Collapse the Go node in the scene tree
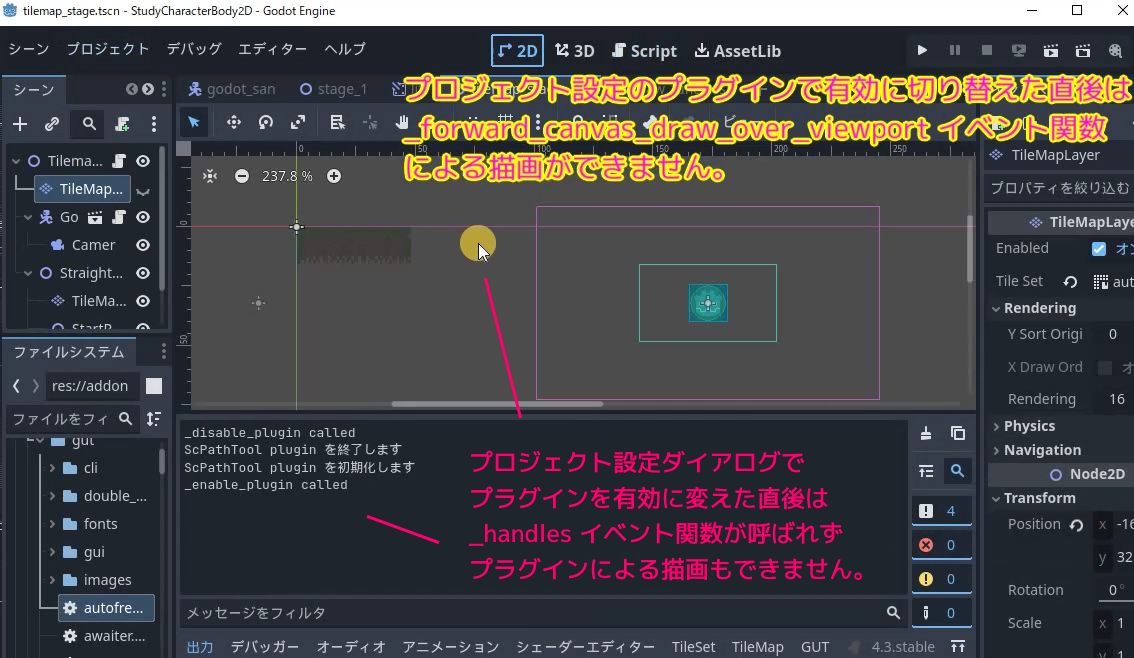1134x658 pixels. coord(28,217)
